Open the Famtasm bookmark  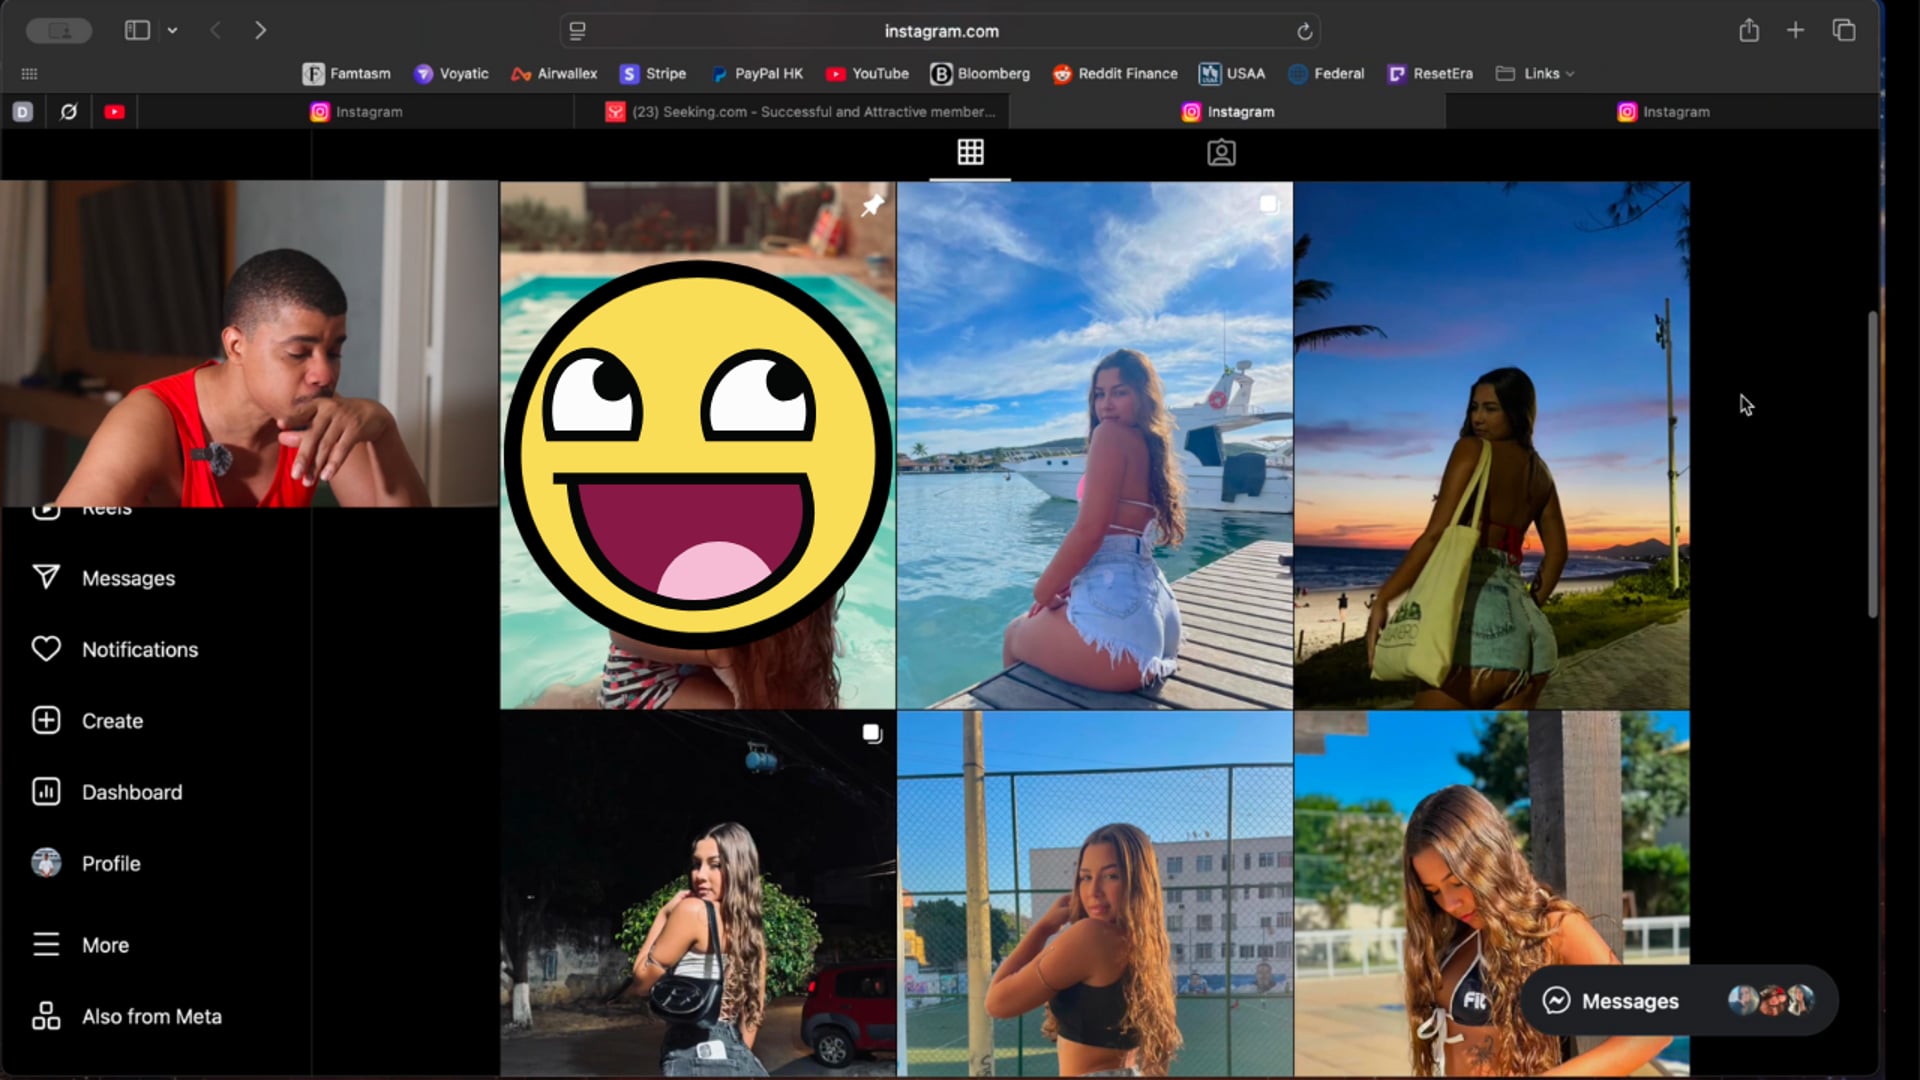pos(347,73)
